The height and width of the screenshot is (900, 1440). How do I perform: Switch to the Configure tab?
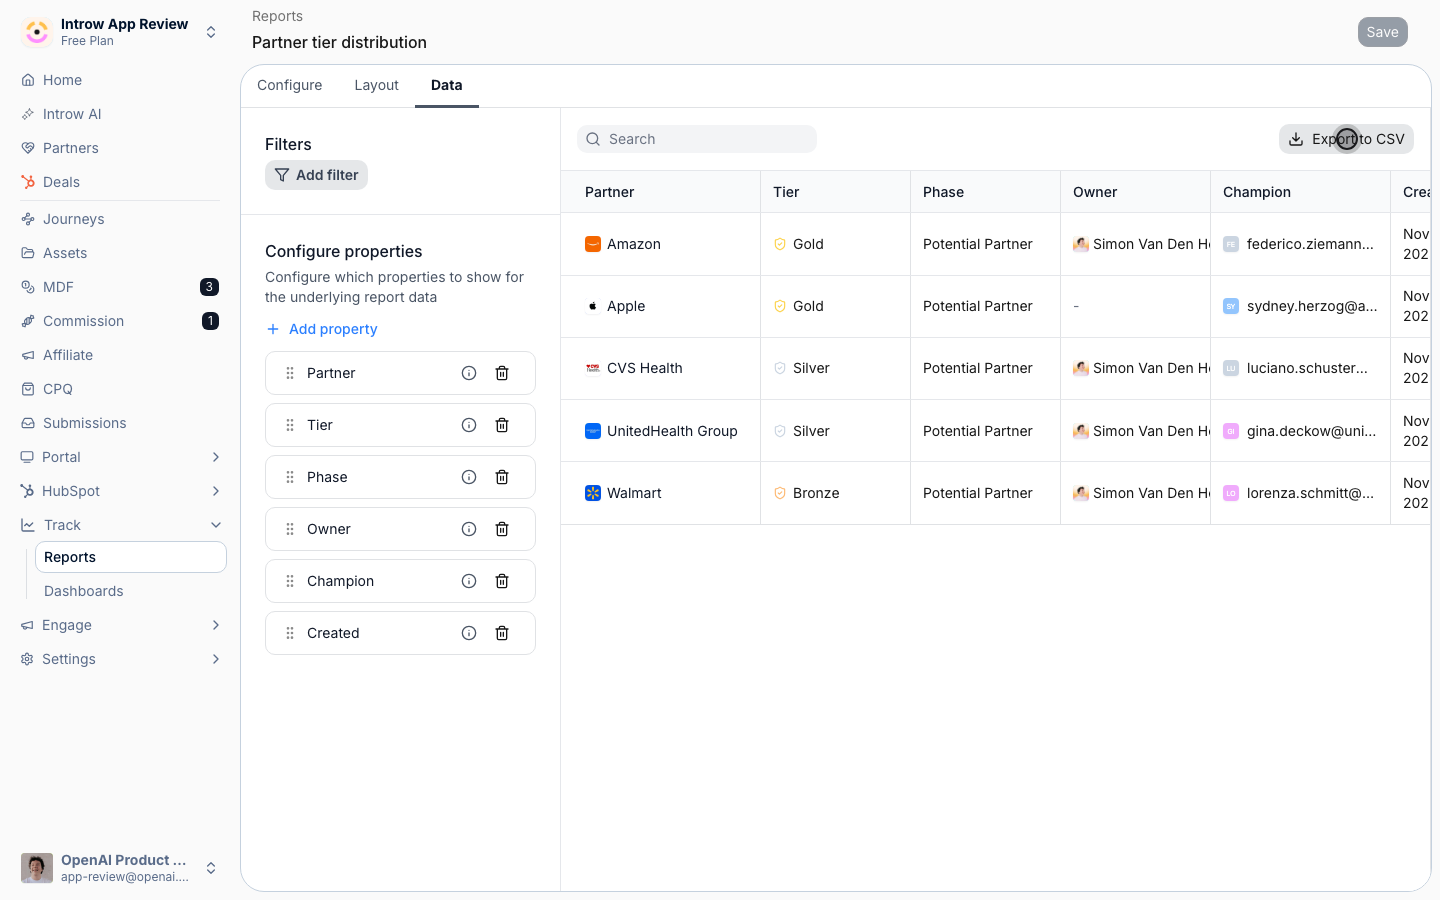coord(290,85)
